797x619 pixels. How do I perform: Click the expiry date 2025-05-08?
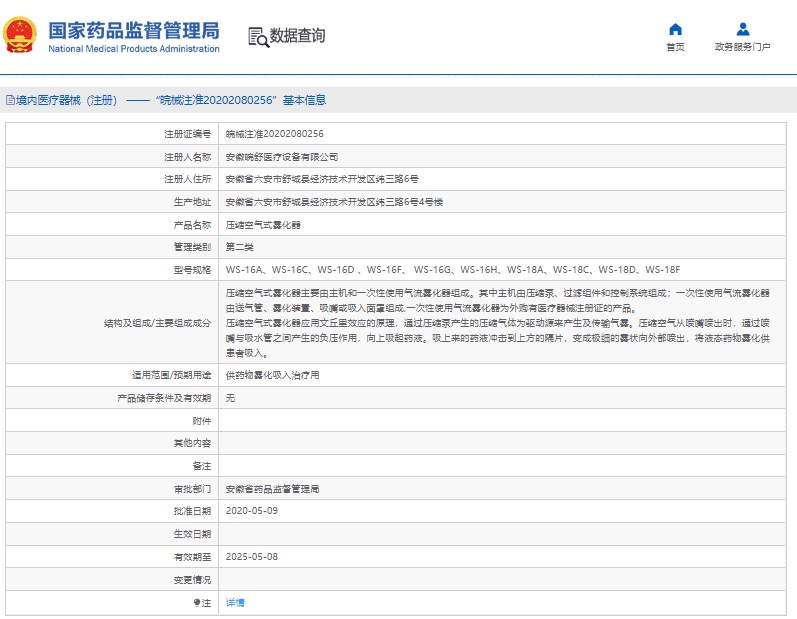pos(251,556)
